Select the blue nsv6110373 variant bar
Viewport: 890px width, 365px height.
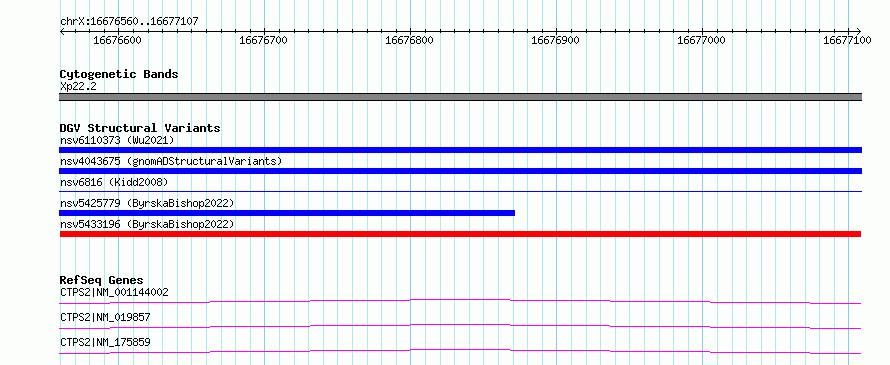click(x=460, y=150)
